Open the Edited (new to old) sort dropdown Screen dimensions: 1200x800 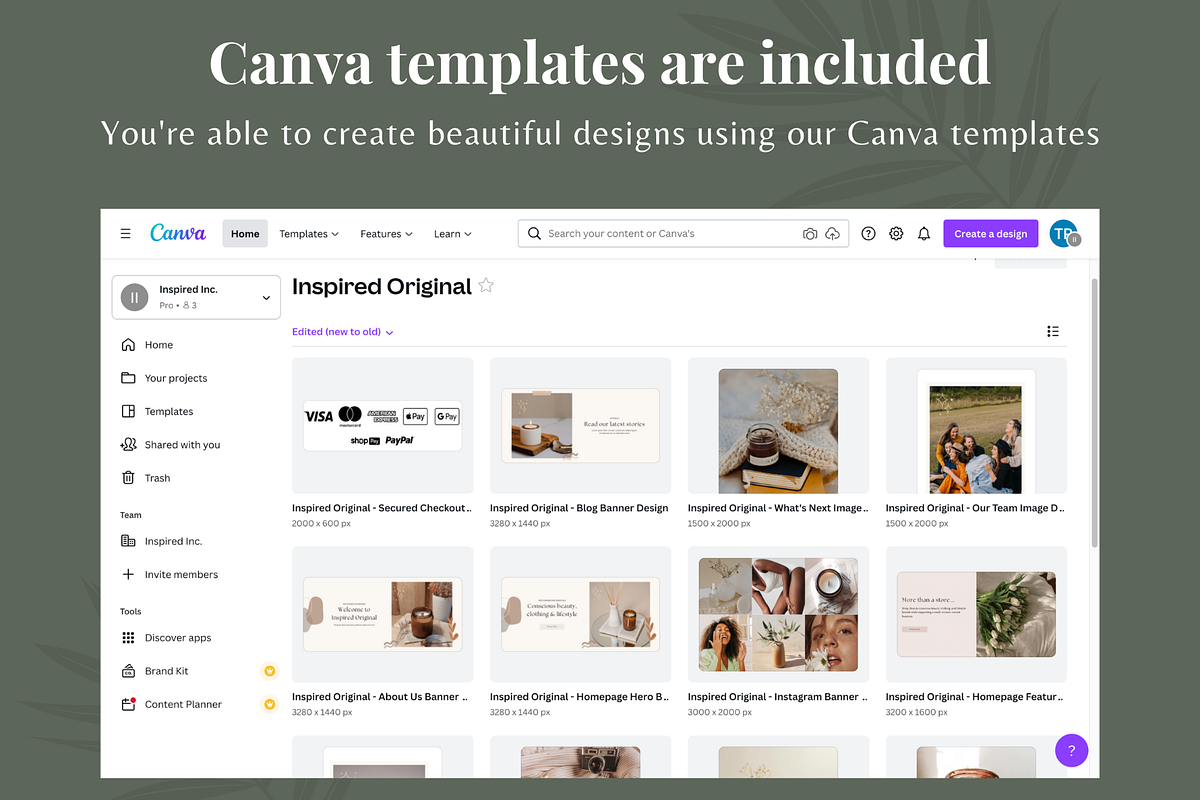(x=343, y=332)
